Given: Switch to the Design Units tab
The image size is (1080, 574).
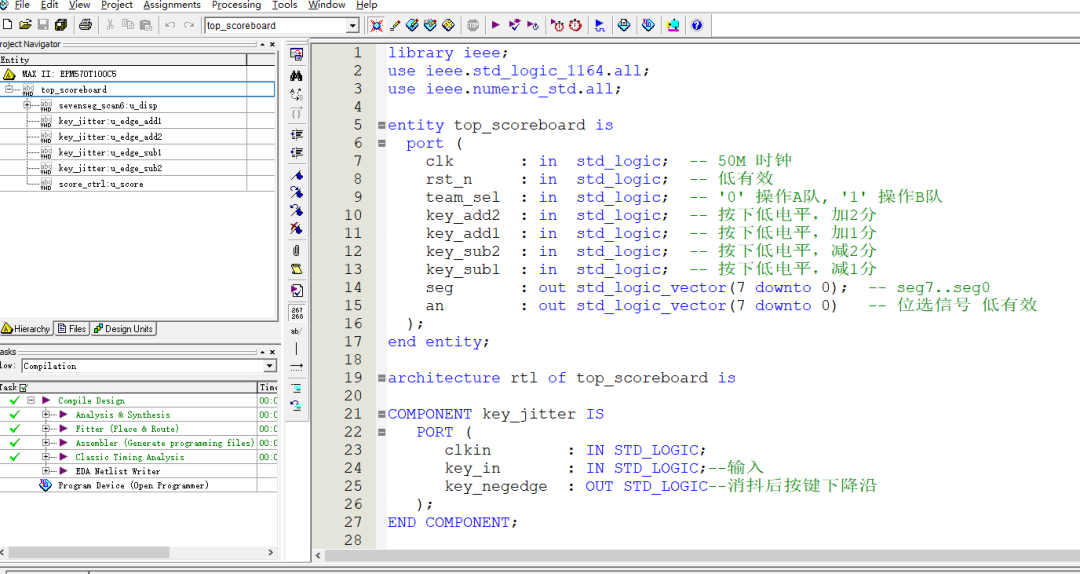Looking at the screenshot, I should [123, 329].
